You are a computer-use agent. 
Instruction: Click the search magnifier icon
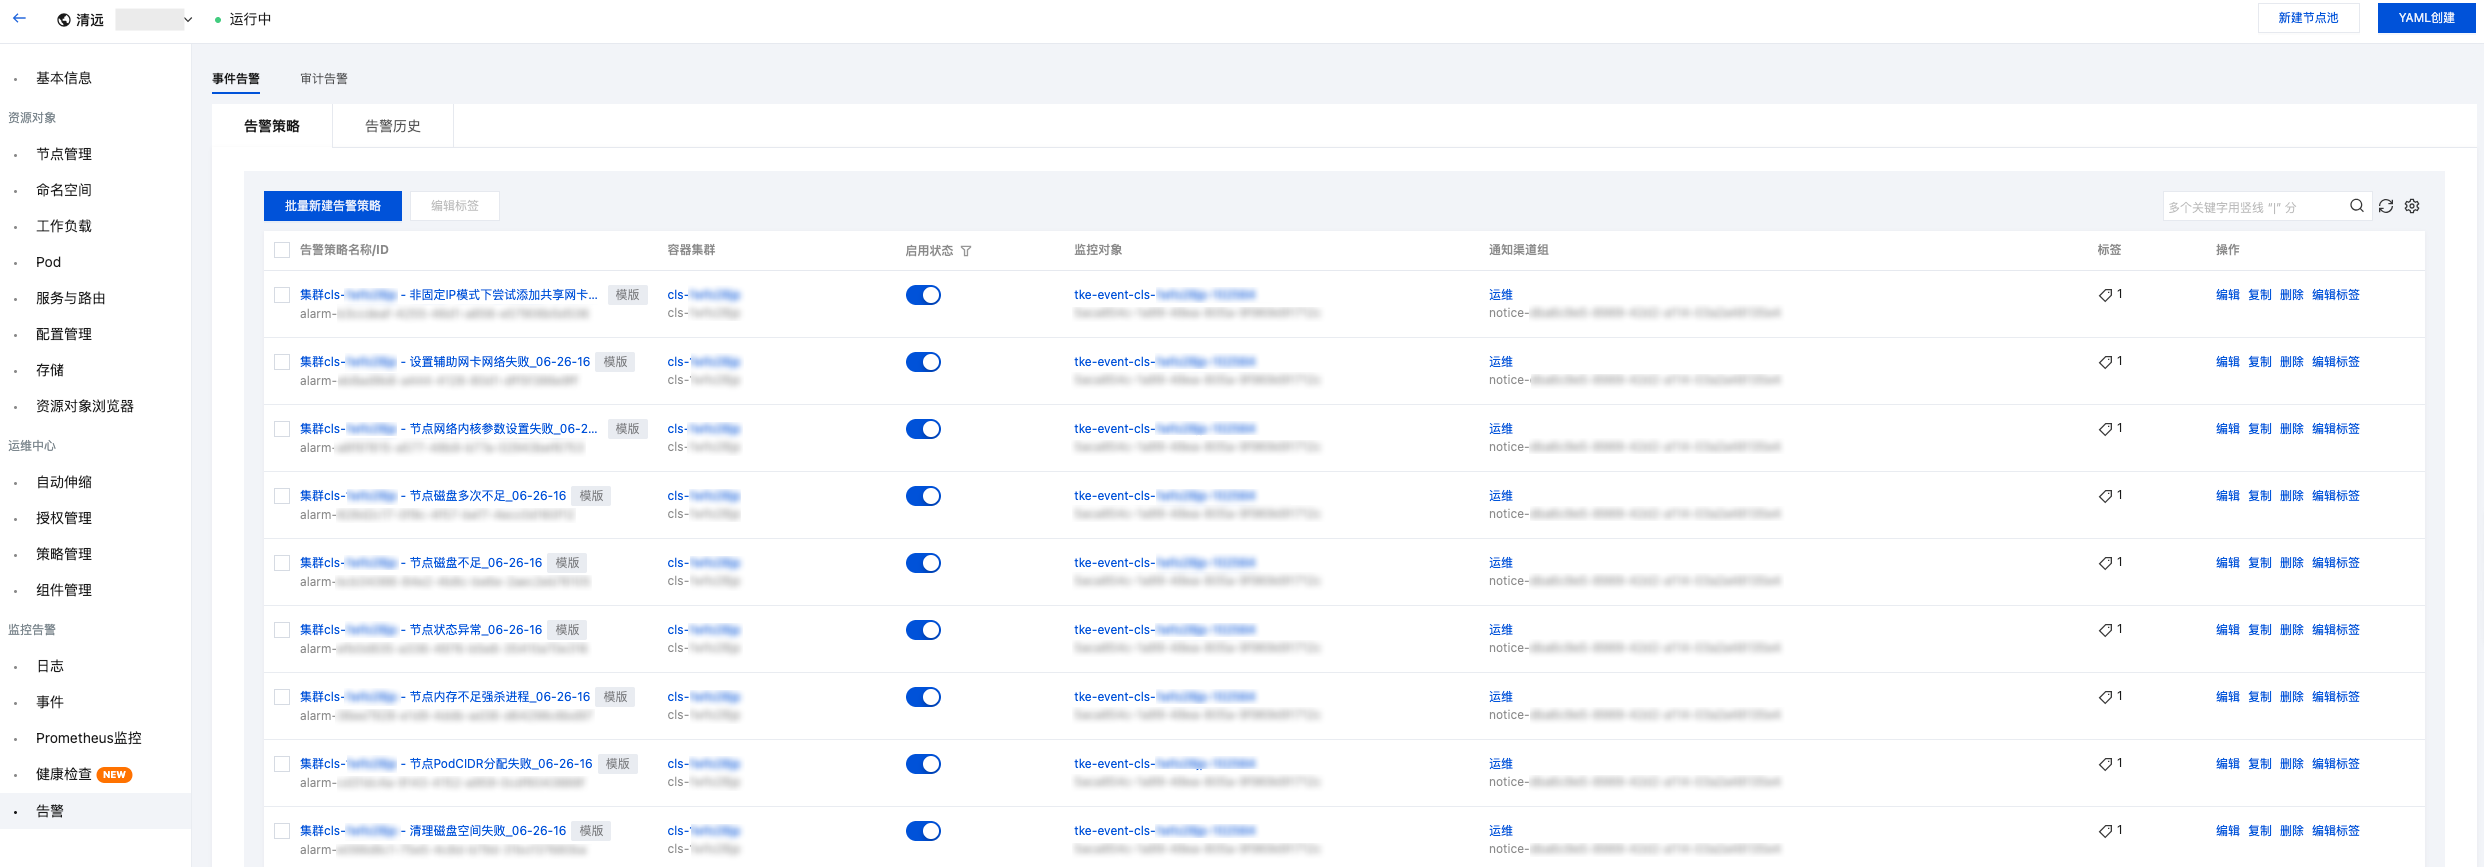pyautogui.click(x=2357, y=206)
